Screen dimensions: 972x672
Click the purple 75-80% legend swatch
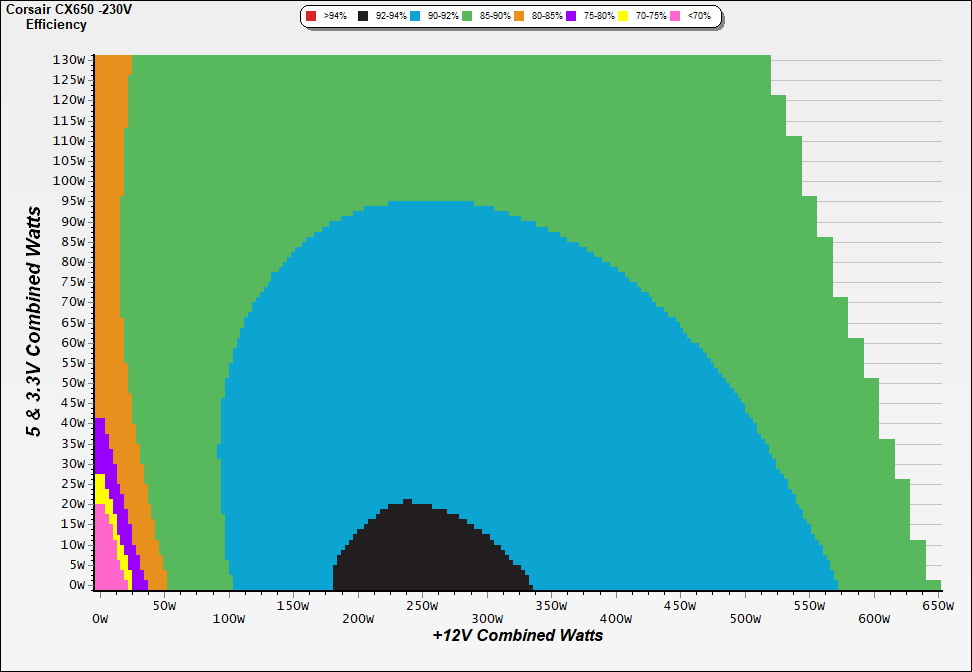pyautogui.click(x=572, y=17)
